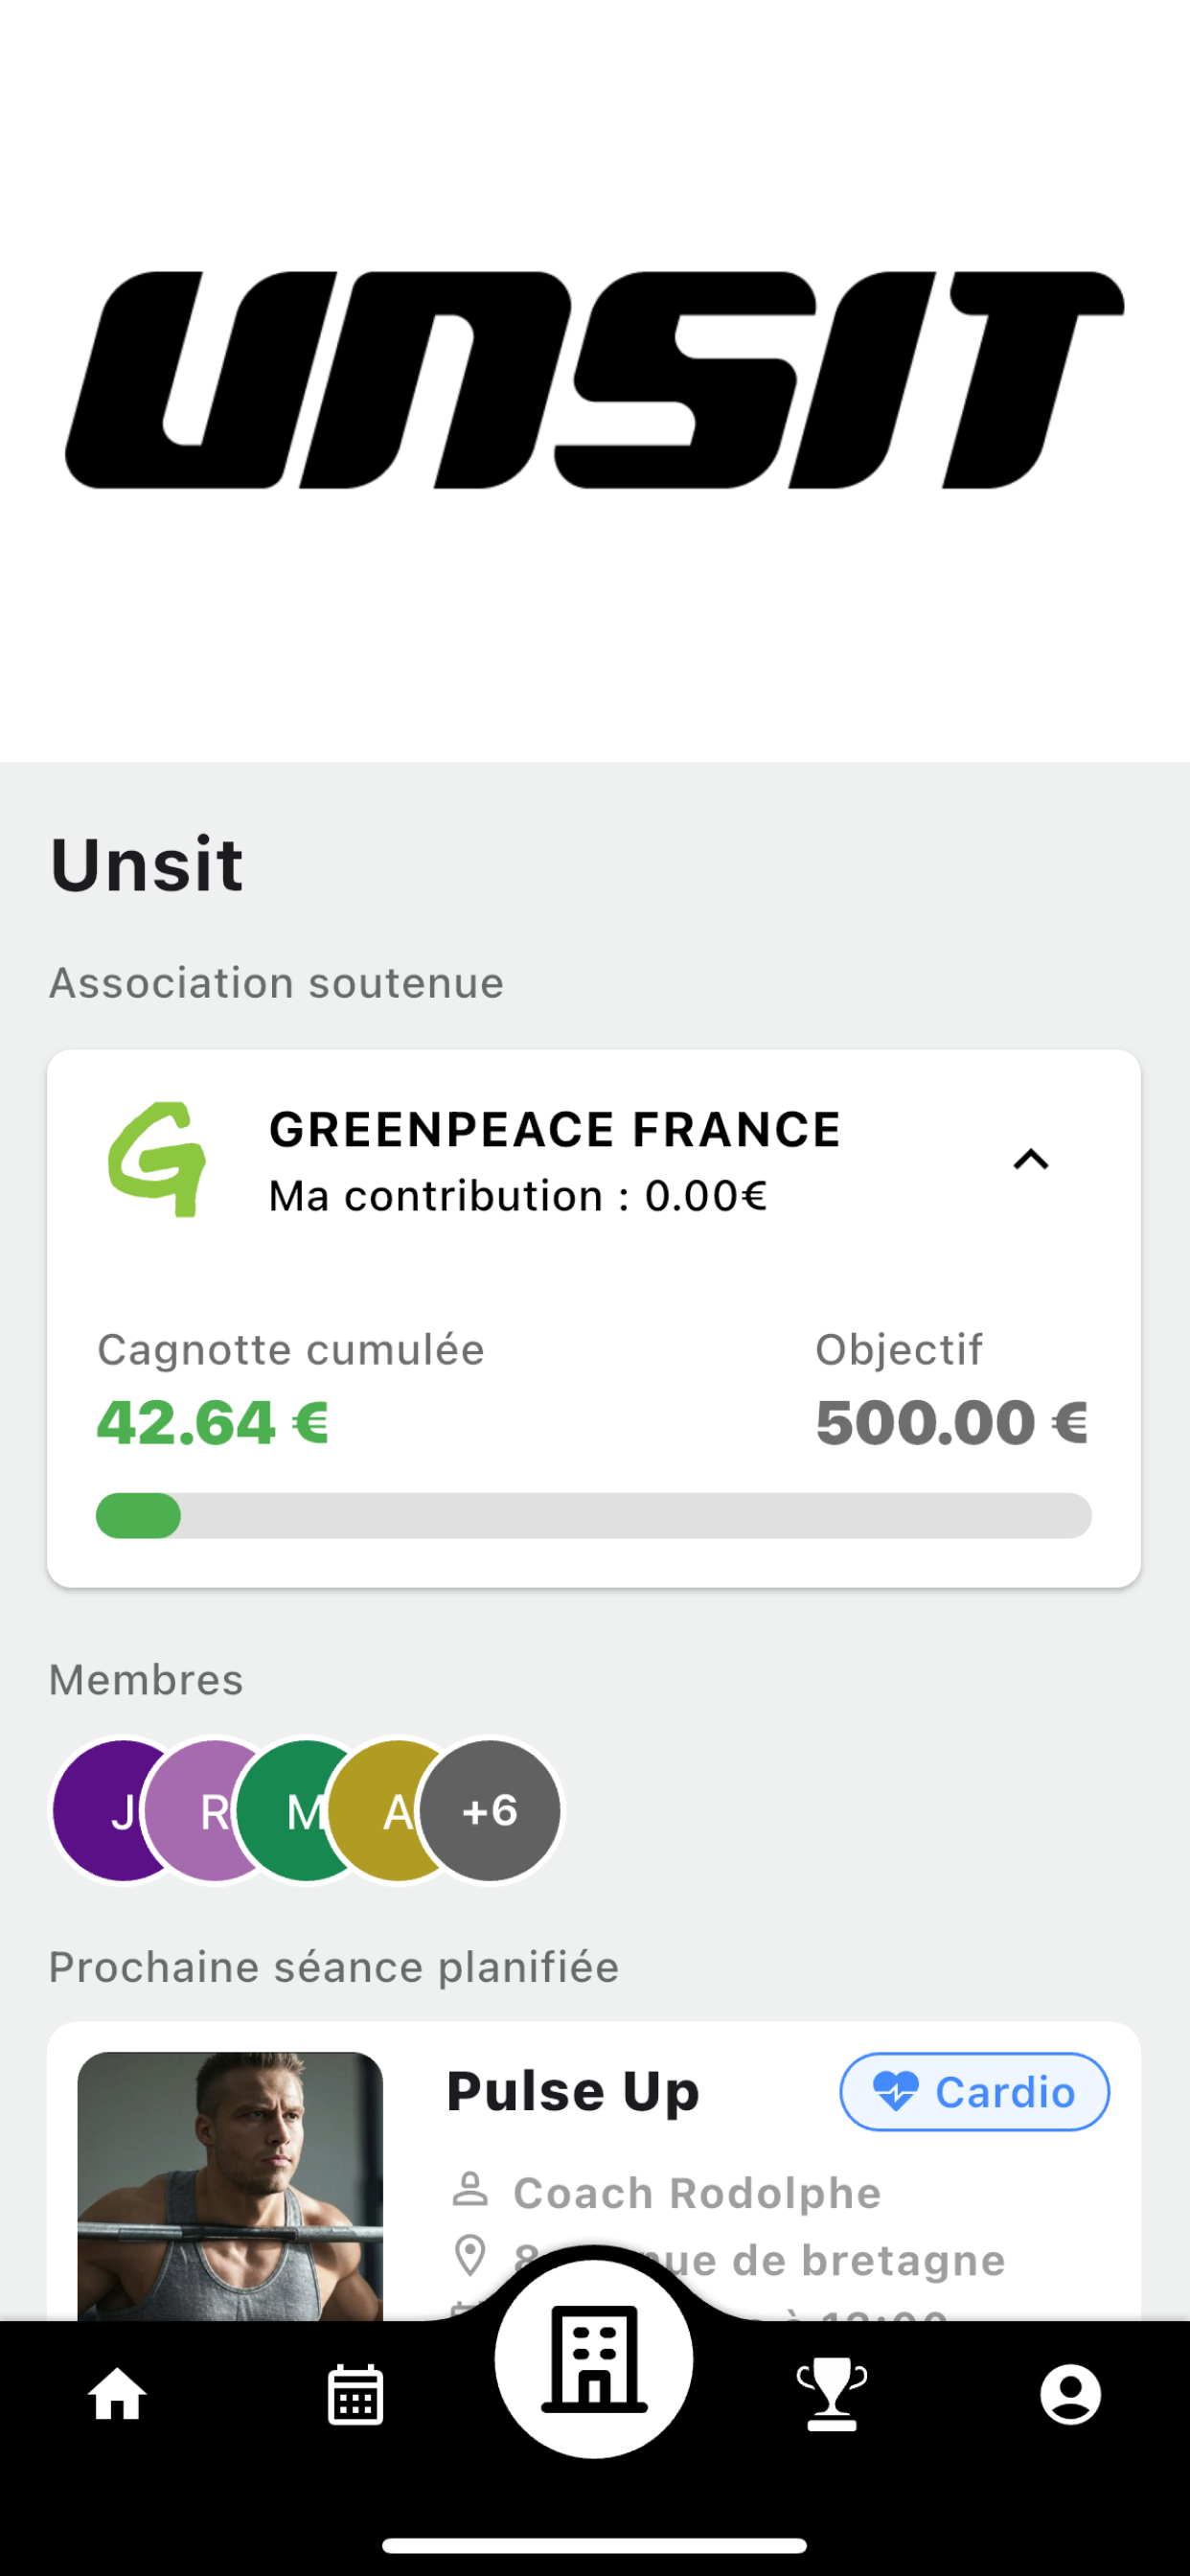This screenshot has height=2576, width=1190.
Task: Tap the Cardio heart badge
Action: pyautogui.click(x=975, y=2092)
